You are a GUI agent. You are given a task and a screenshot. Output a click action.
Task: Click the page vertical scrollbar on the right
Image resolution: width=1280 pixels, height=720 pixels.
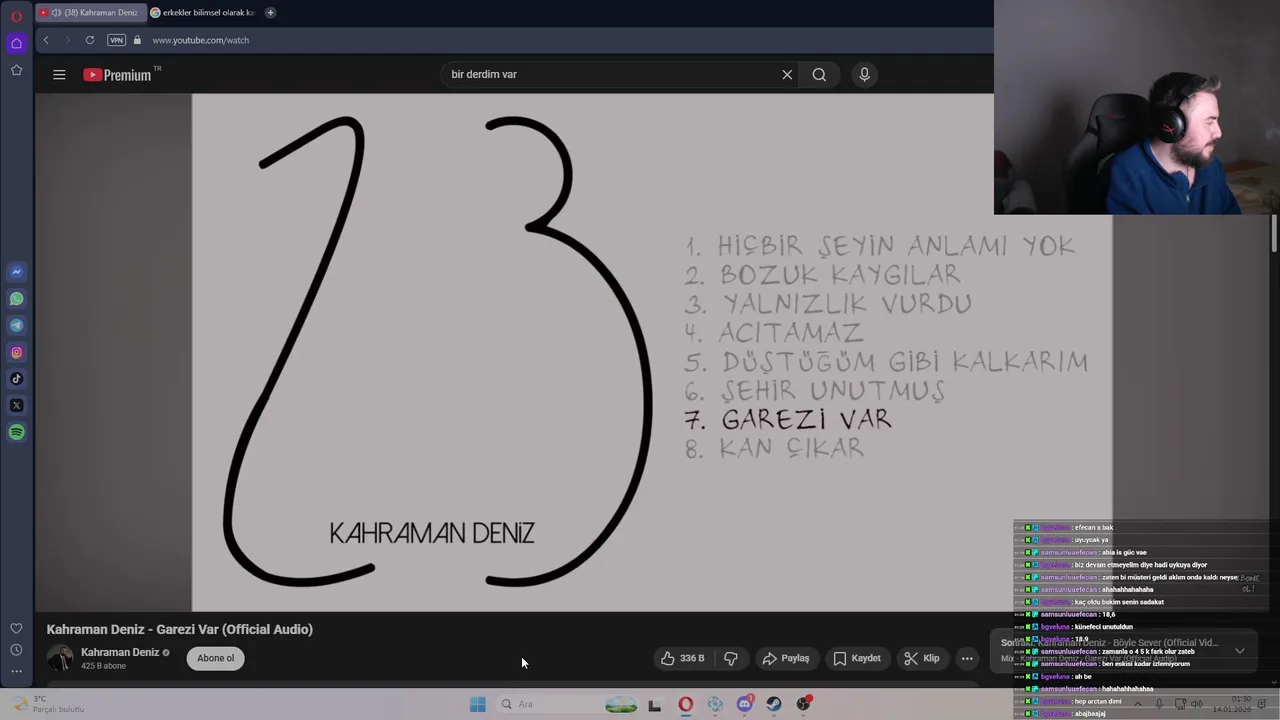pos(1274,233)
